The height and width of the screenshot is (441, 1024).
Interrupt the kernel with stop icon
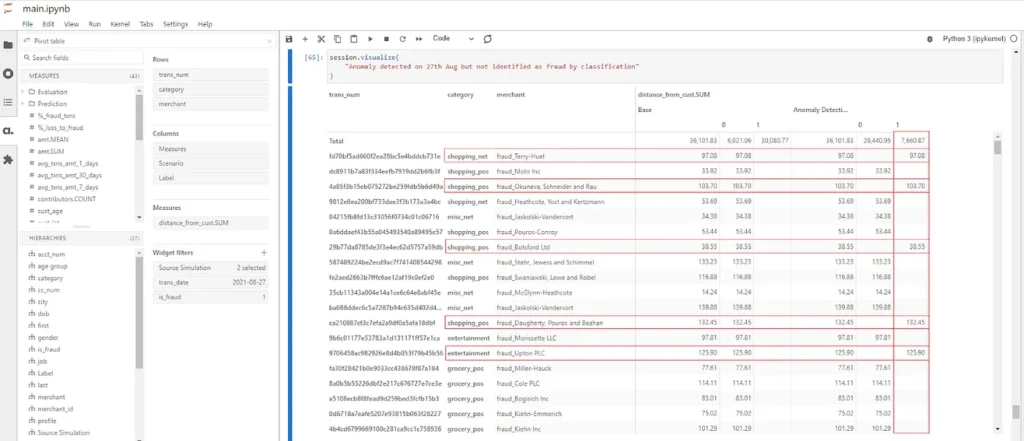(386, 39)
